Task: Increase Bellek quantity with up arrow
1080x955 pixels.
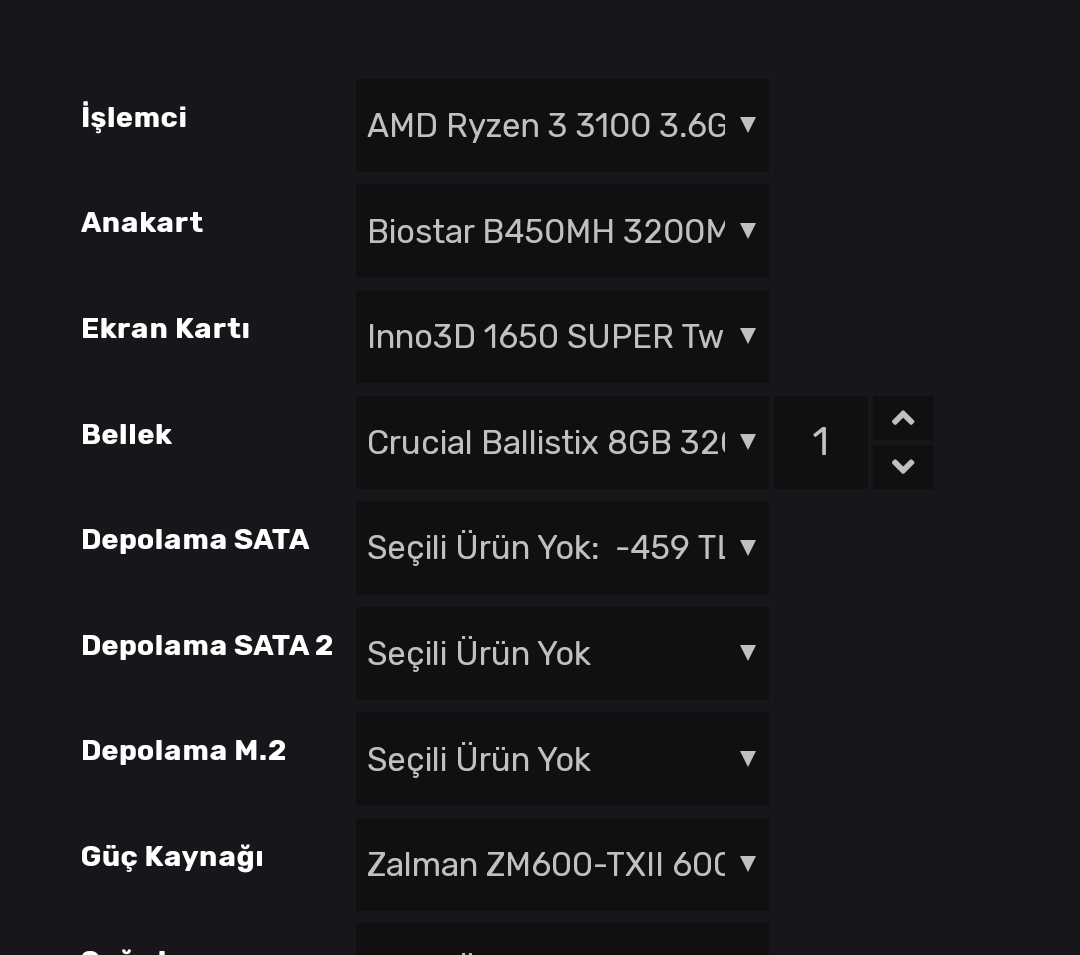Action: (903, 419)
